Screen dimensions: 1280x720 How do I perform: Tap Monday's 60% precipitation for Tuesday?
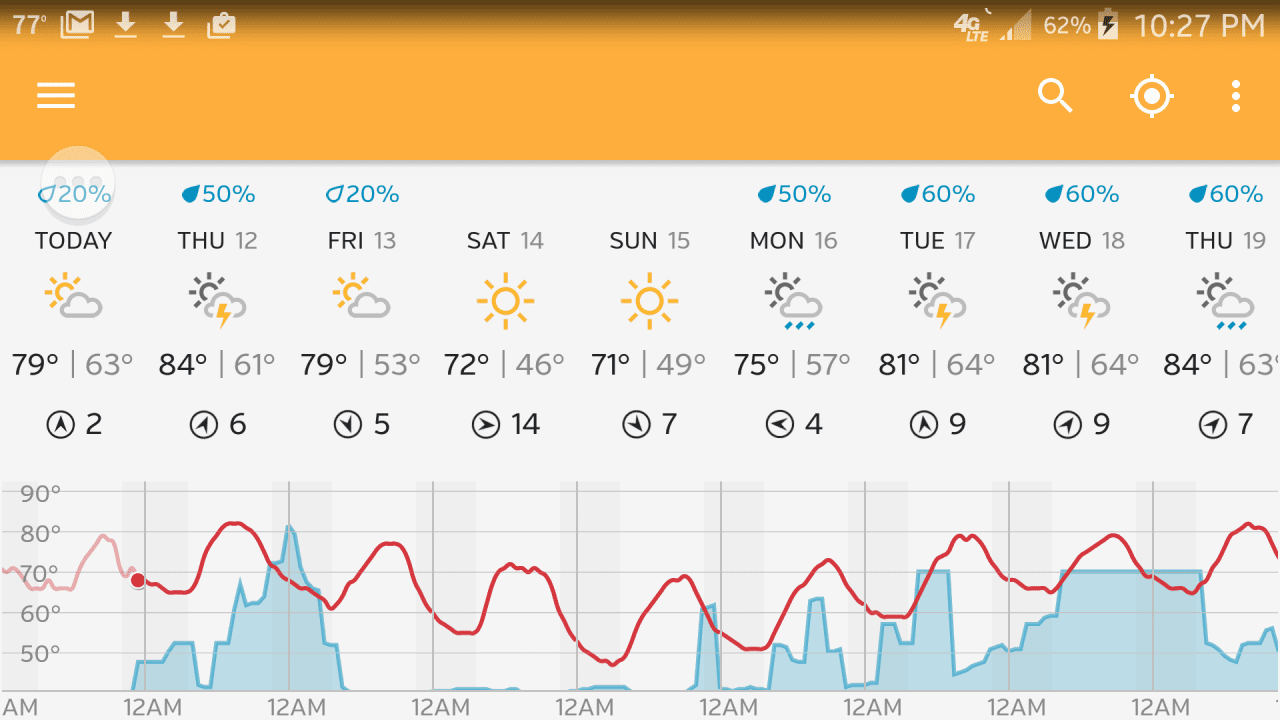pyautogui.click(x=938, y=194)
